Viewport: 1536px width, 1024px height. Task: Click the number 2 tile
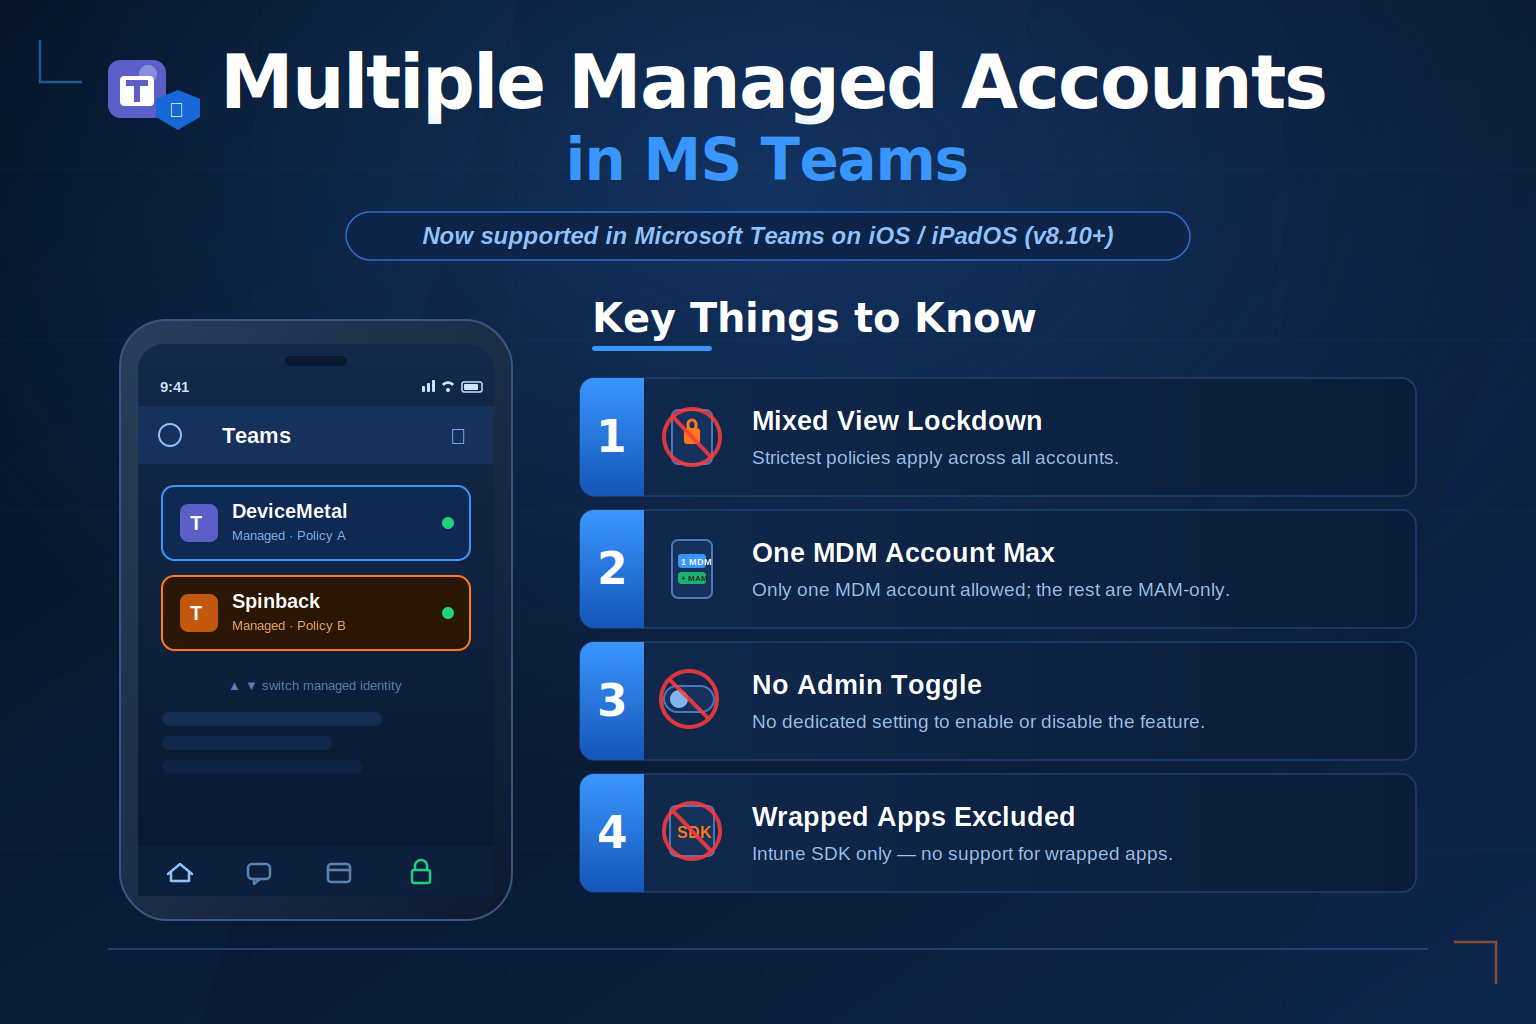pyautogui.click(x=612, y=569)
